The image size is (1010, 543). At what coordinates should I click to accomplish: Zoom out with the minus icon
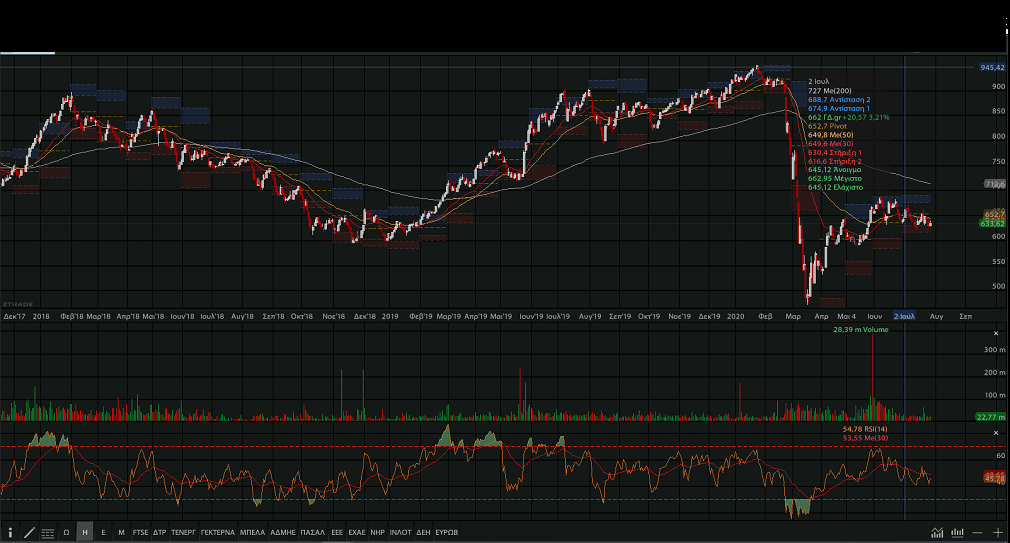pos(977,533)
